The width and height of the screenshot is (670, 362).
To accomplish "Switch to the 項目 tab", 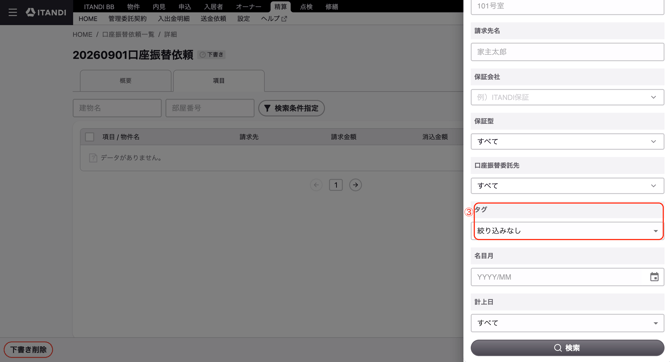I will tap(219, 81).
